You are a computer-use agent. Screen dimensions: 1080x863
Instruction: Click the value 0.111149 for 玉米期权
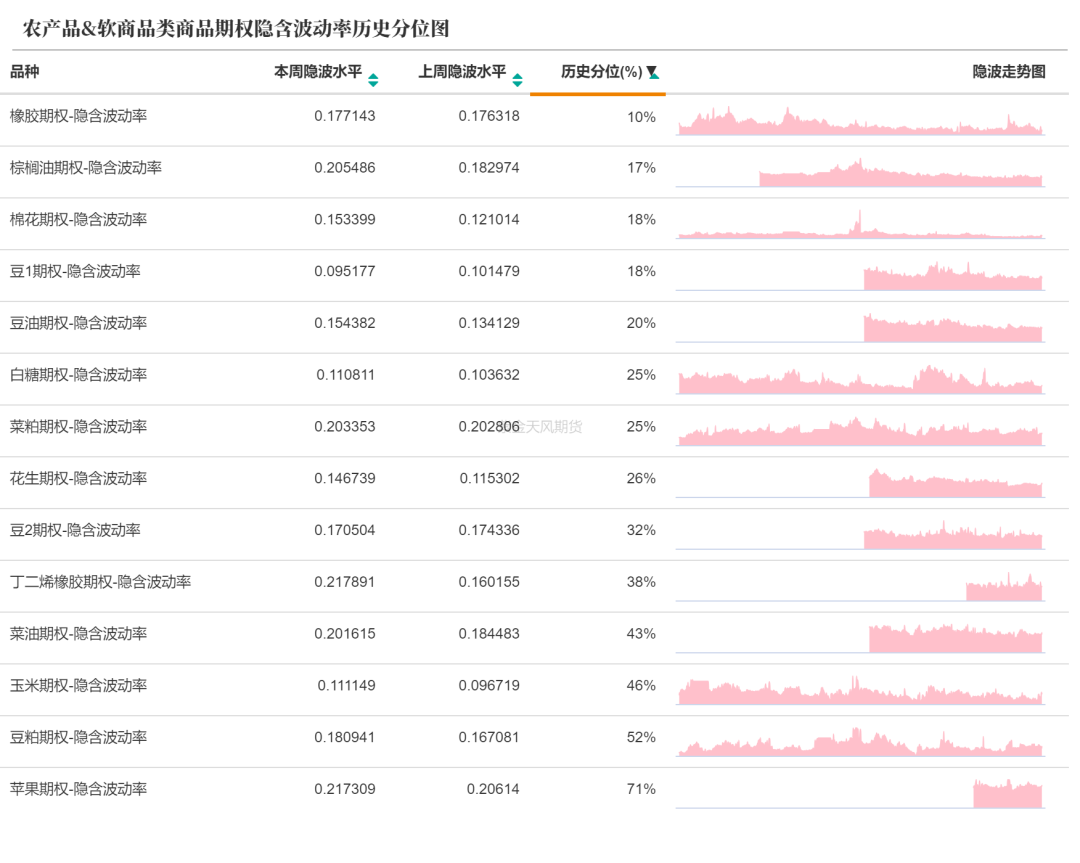click(346, 685)
